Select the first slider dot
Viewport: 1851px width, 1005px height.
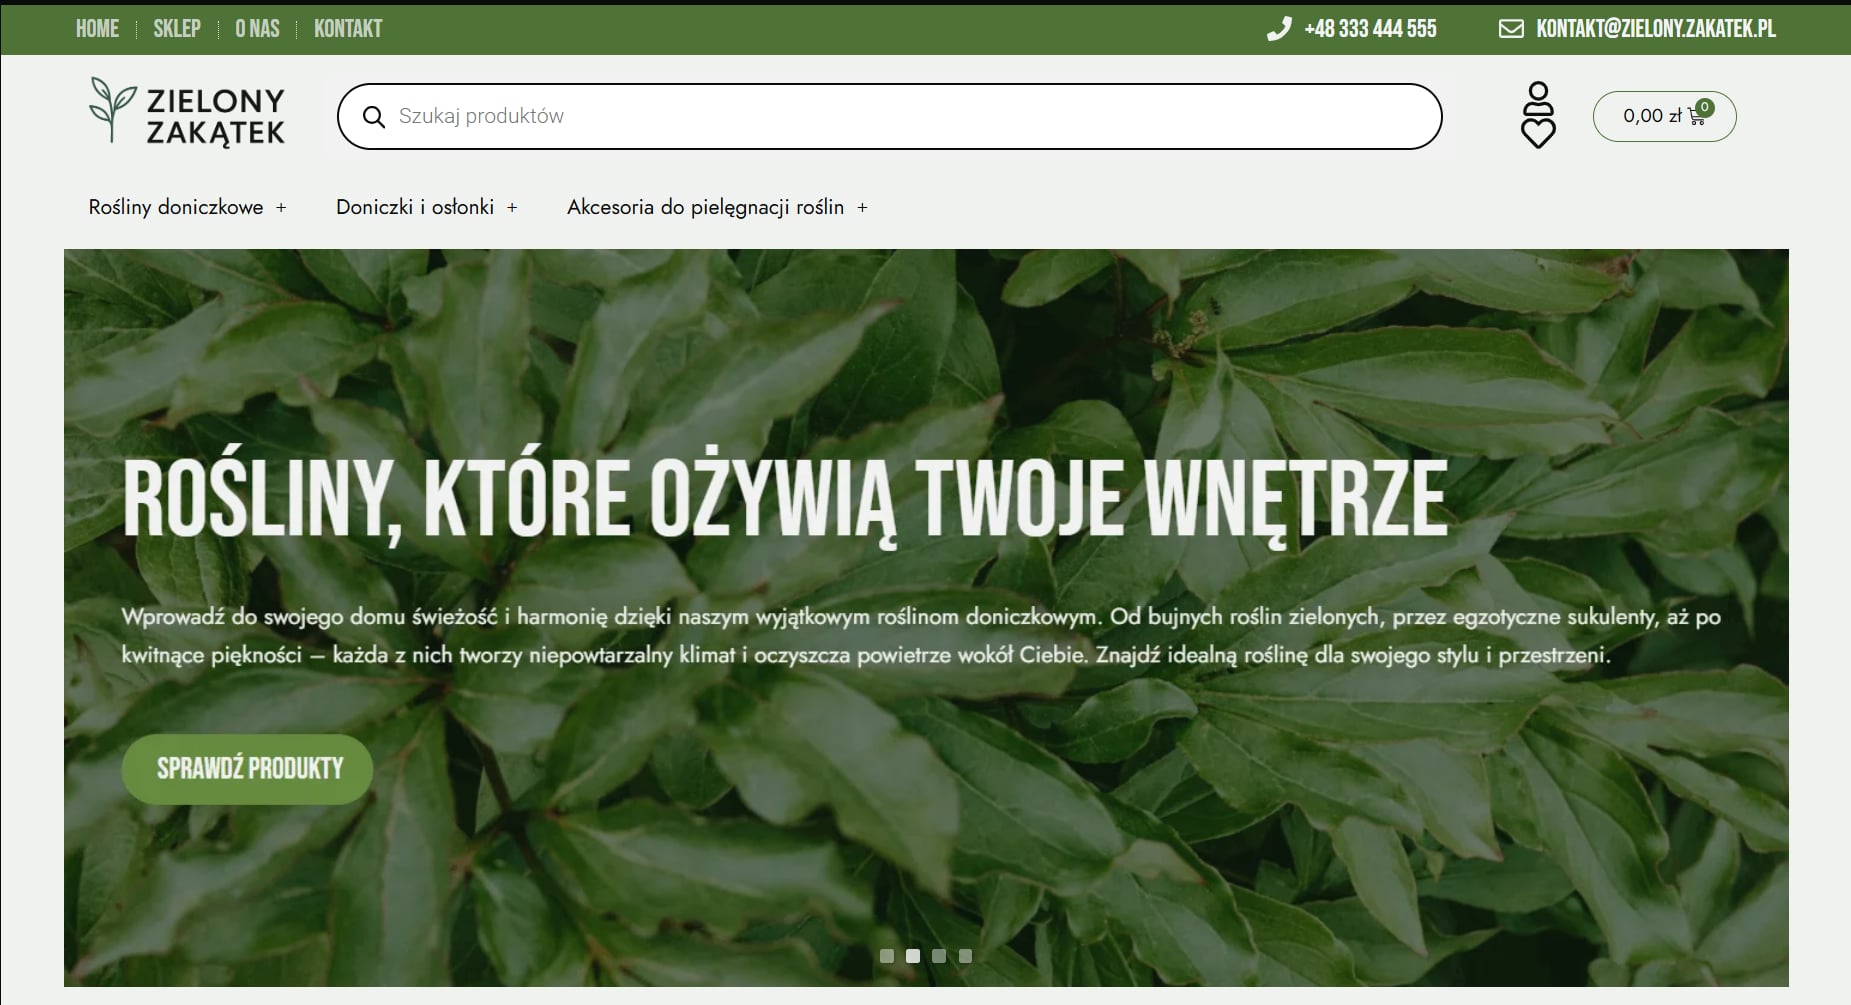click(887, 956)
